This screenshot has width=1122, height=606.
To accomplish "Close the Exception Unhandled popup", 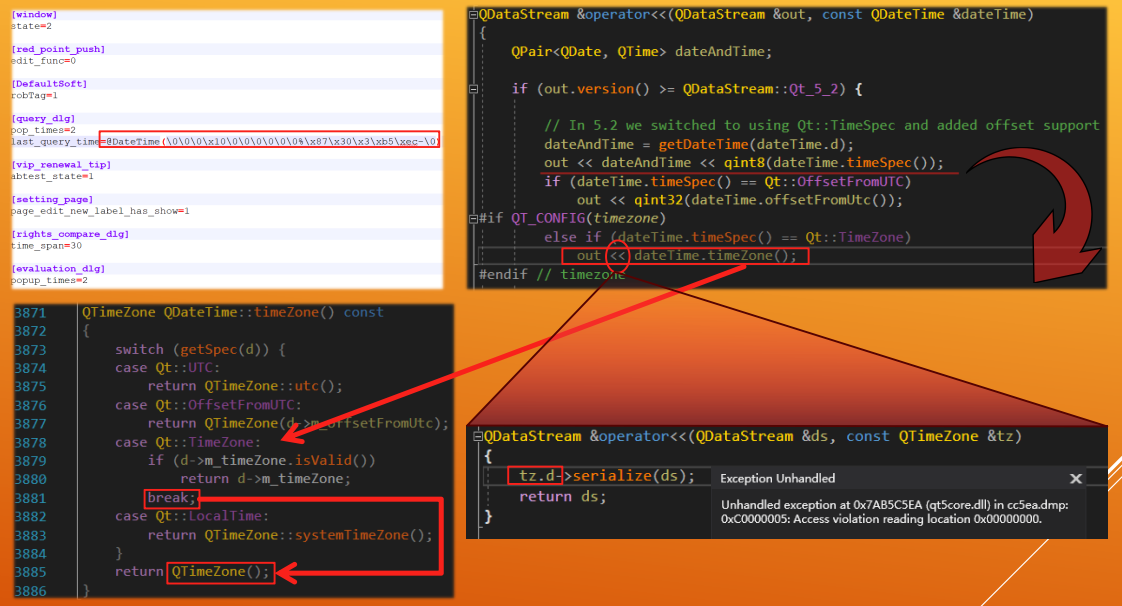I will pos(1076,479).
